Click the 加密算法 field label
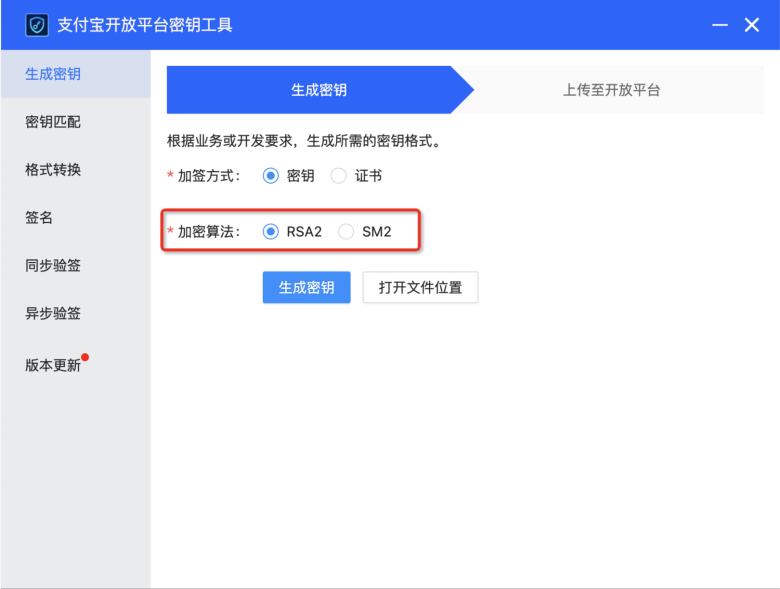This screenshot has height=589, width=780. click(208, 232)
